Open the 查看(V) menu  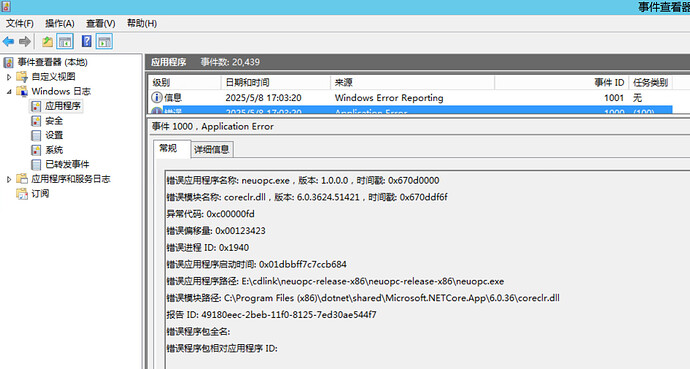pos(100,23)
